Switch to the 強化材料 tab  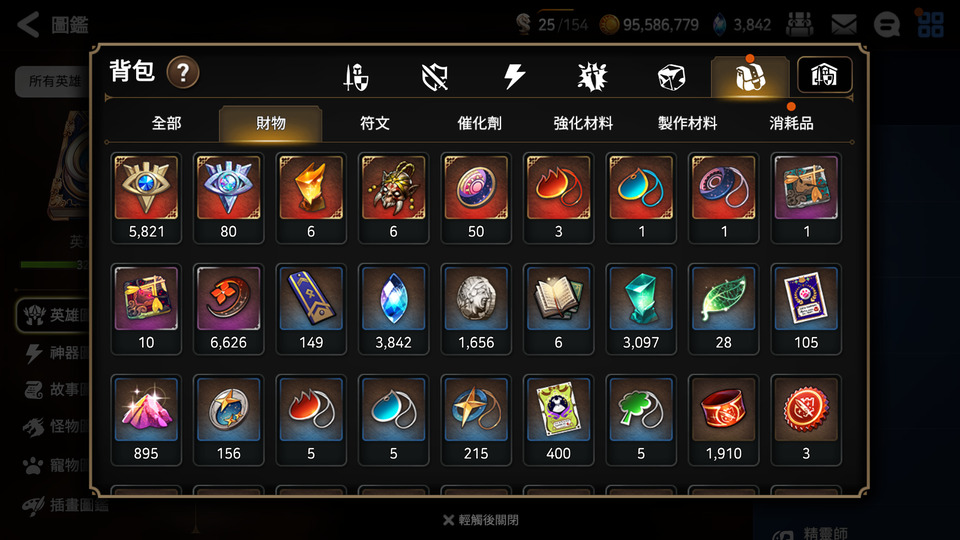(583, 123)
